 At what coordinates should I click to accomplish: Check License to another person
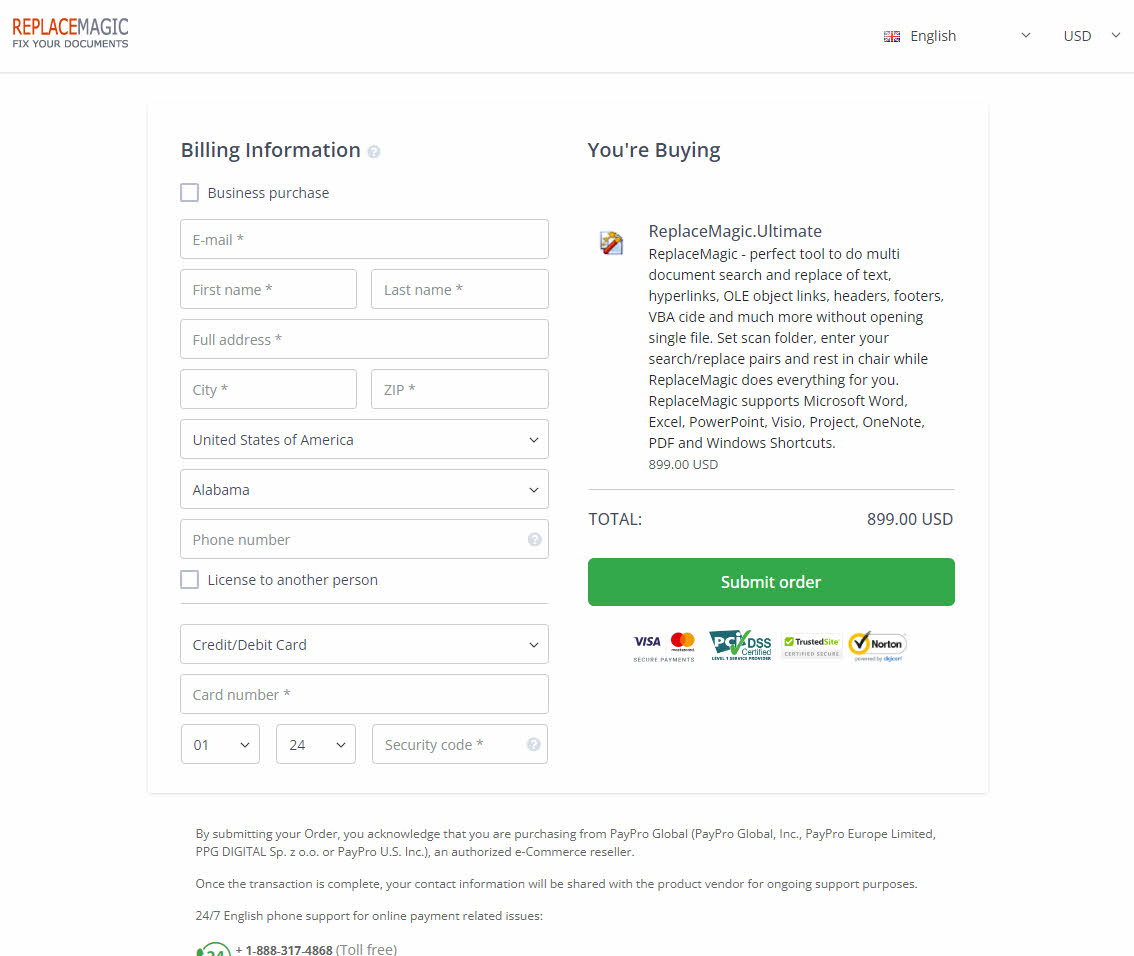point(189,580)
